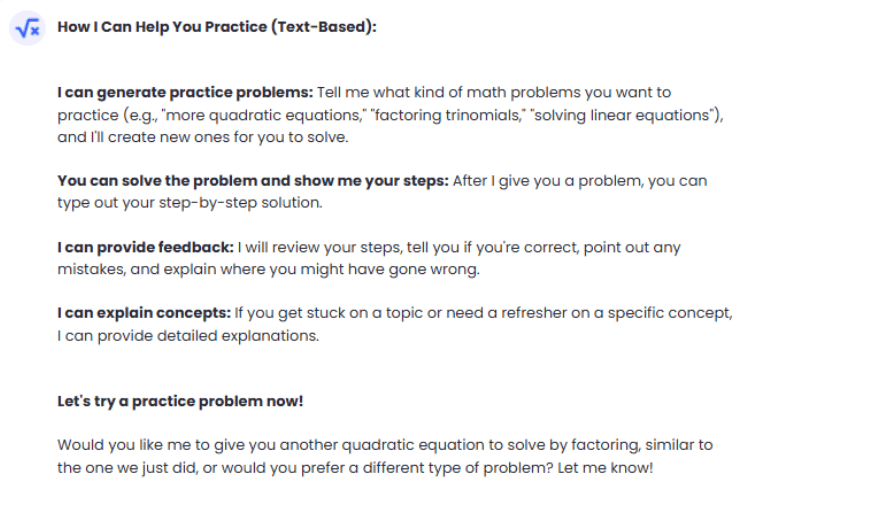Image resolution: width=889 pixels, height=505 pixels.
Task: Click the bold text 'I can generate practice problems:'
Action: (185, 92)
